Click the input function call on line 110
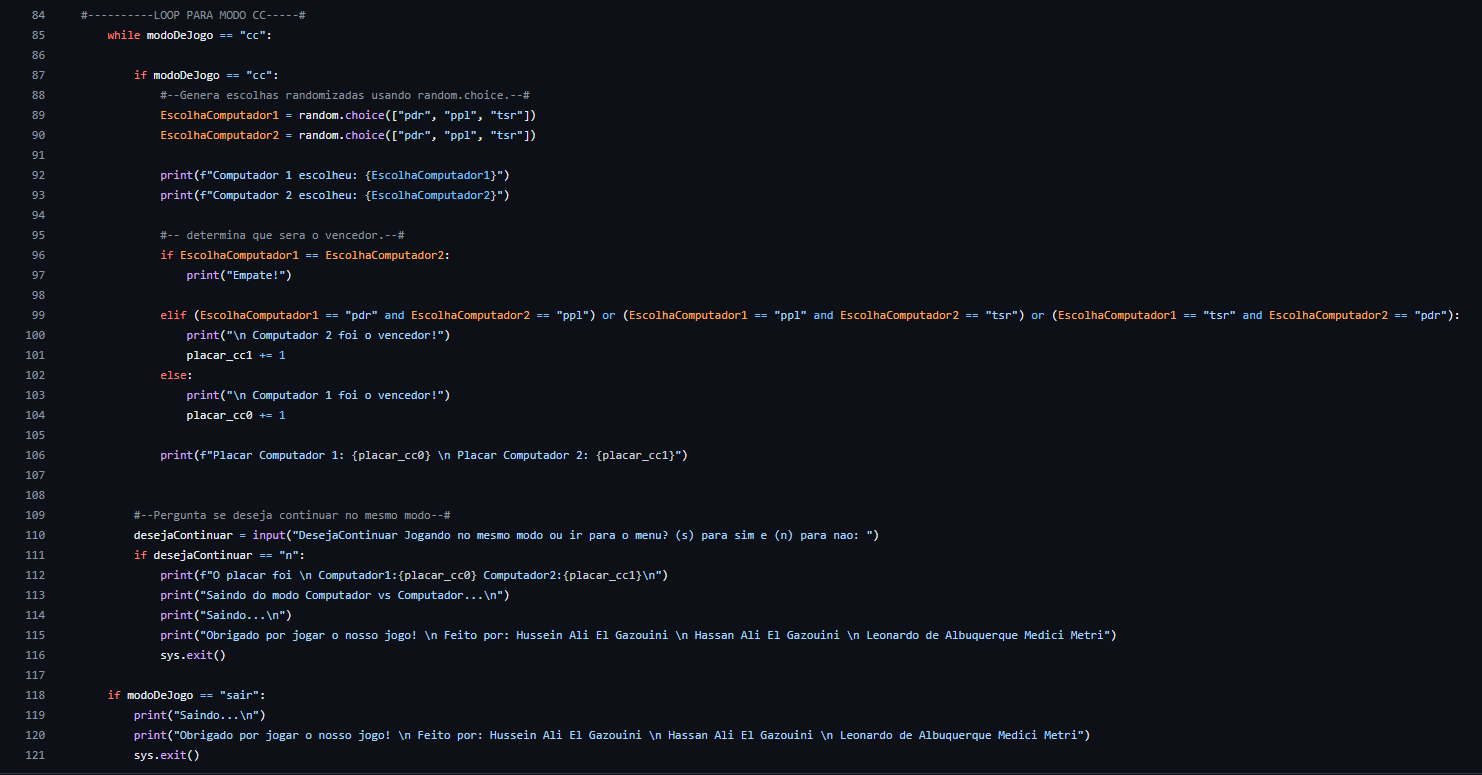Image resolution: width=1482 pixels, height=775 pixels. (268, 535)
